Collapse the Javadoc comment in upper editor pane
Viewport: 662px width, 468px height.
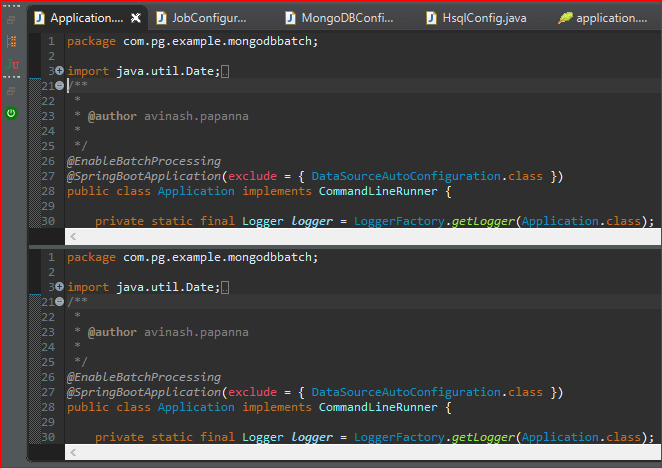click(60, 86)
